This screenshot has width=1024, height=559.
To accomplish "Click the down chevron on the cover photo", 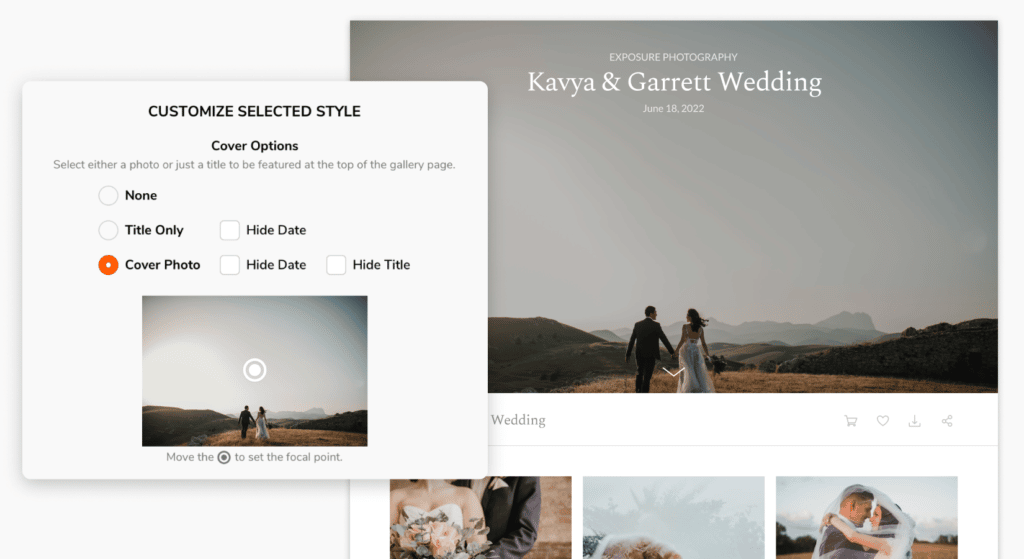I will pyautogui.click(x=673, y=372).
